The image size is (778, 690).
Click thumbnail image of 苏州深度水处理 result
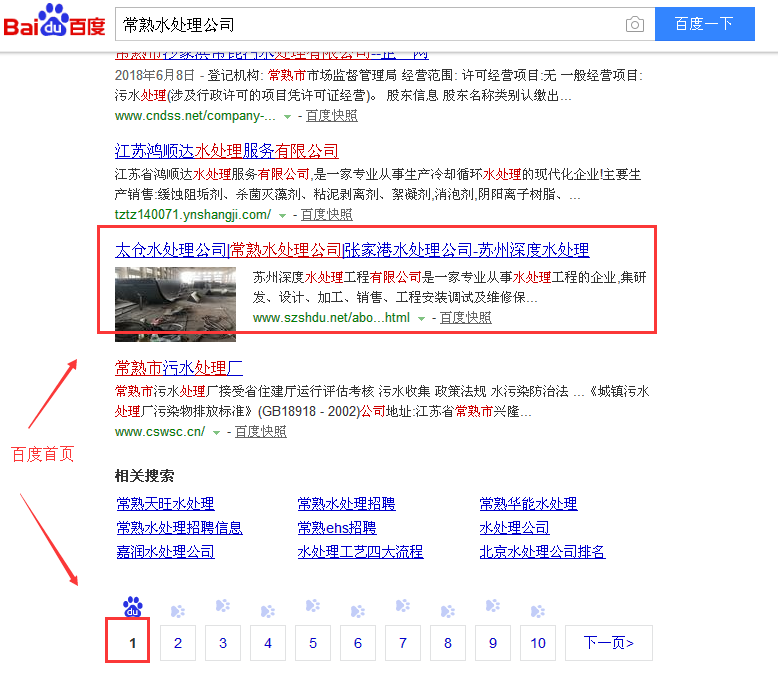[175, 298]
